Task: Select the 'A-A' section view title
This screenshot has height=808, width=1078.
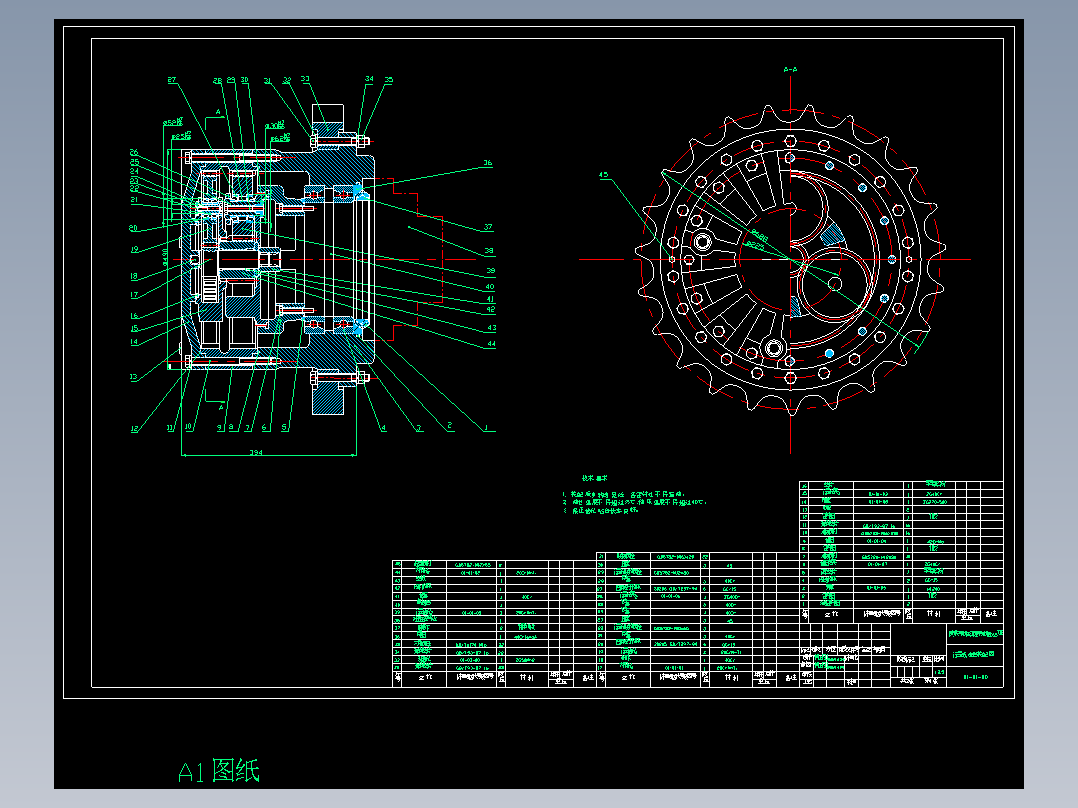Action: pos(790,69)
